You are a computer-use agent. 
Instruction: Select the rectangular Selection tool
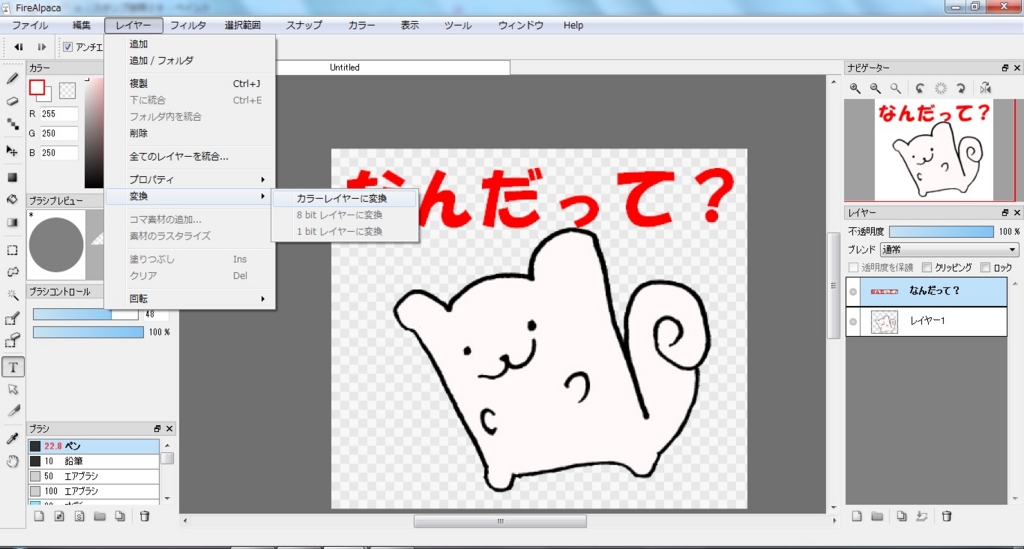pyautogui.click(x=12, y=250)
